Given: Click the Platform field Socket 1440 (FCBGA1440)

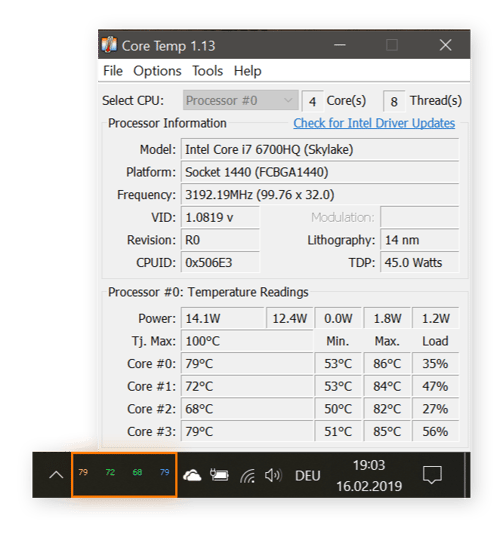Looking at the screenshot, I should pyautogui.click(x=320, y=172).
